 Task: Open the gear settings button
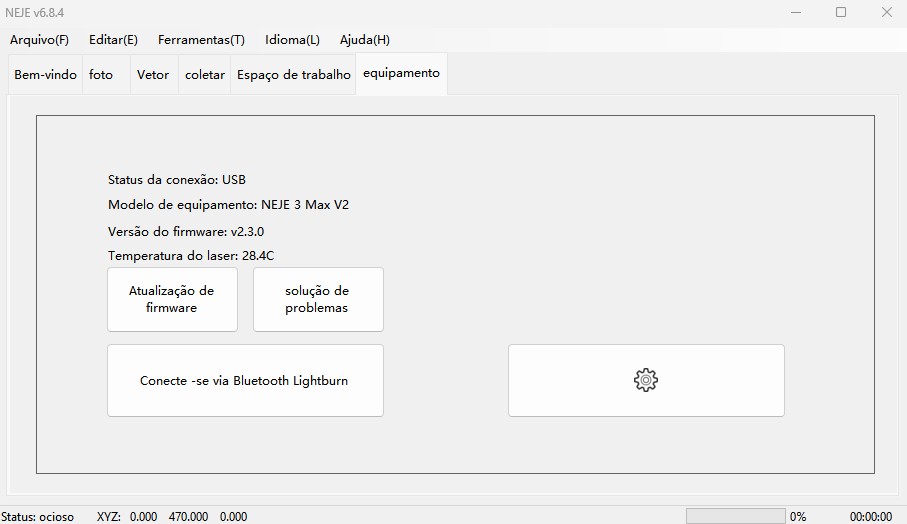646,380
